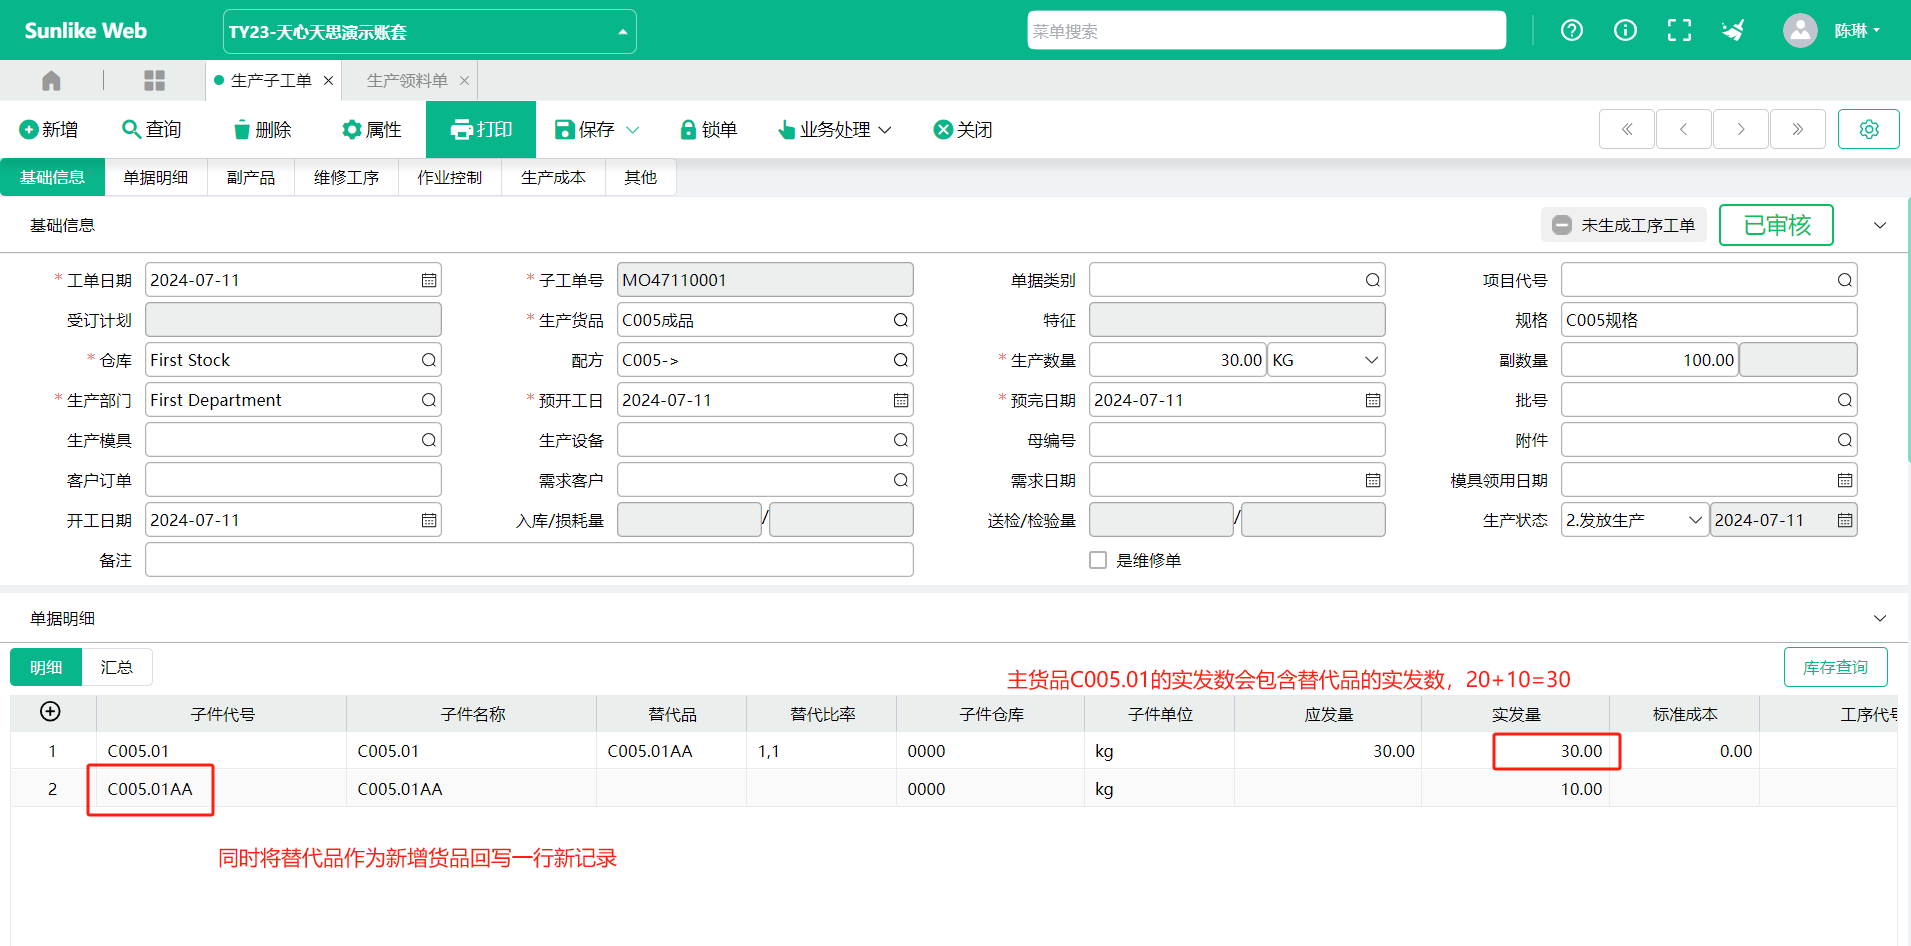Viewport: 1911px width, 946px height.
Task: Go to last record arrow
Action: point(1798,129)
